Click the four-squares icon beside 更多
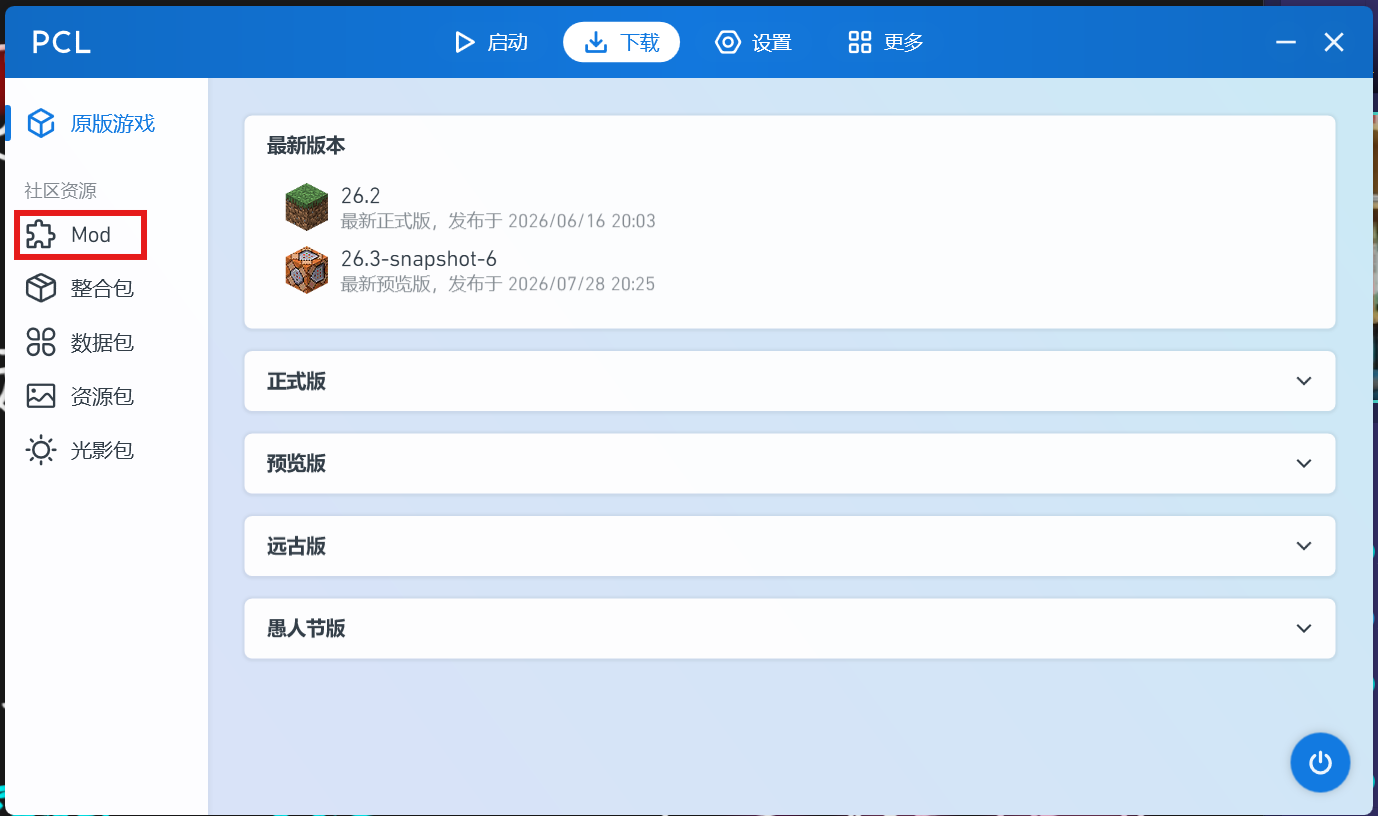The width and height of the screenshot is (1378, 816). pos(860,42)
